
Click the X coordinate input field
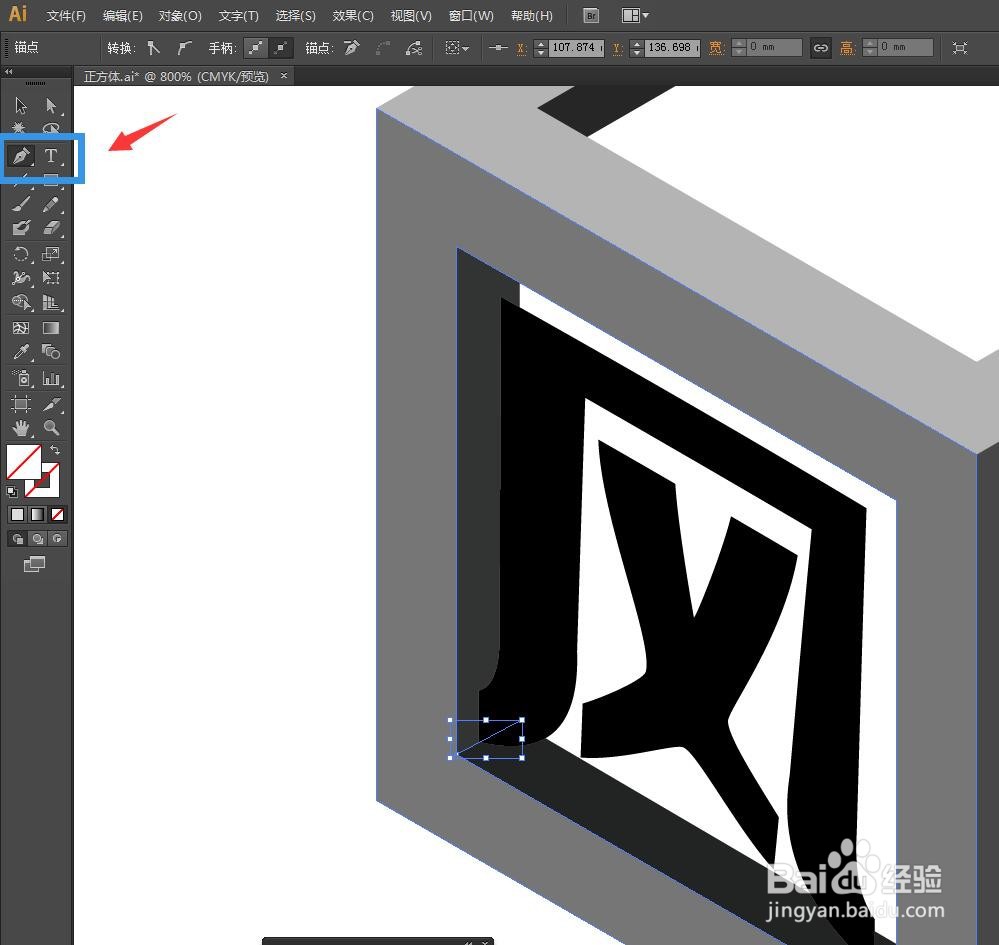click(x=575, y=47)
